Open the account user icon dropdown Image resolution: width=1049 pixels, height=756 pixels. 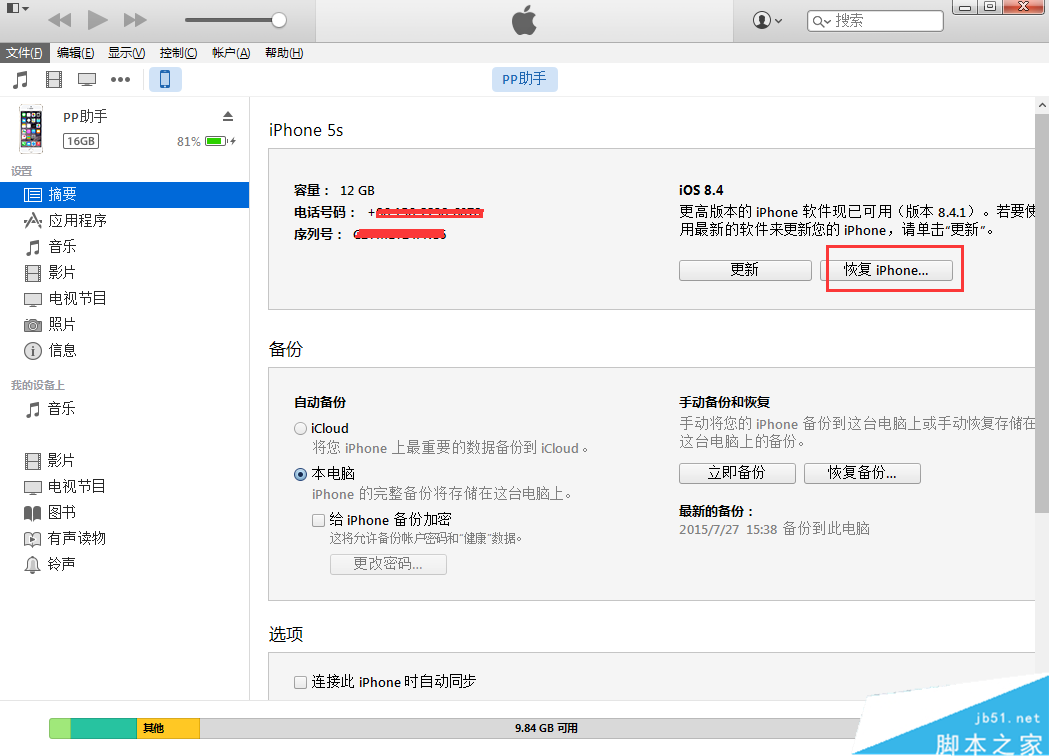click(x=767, y=20)
